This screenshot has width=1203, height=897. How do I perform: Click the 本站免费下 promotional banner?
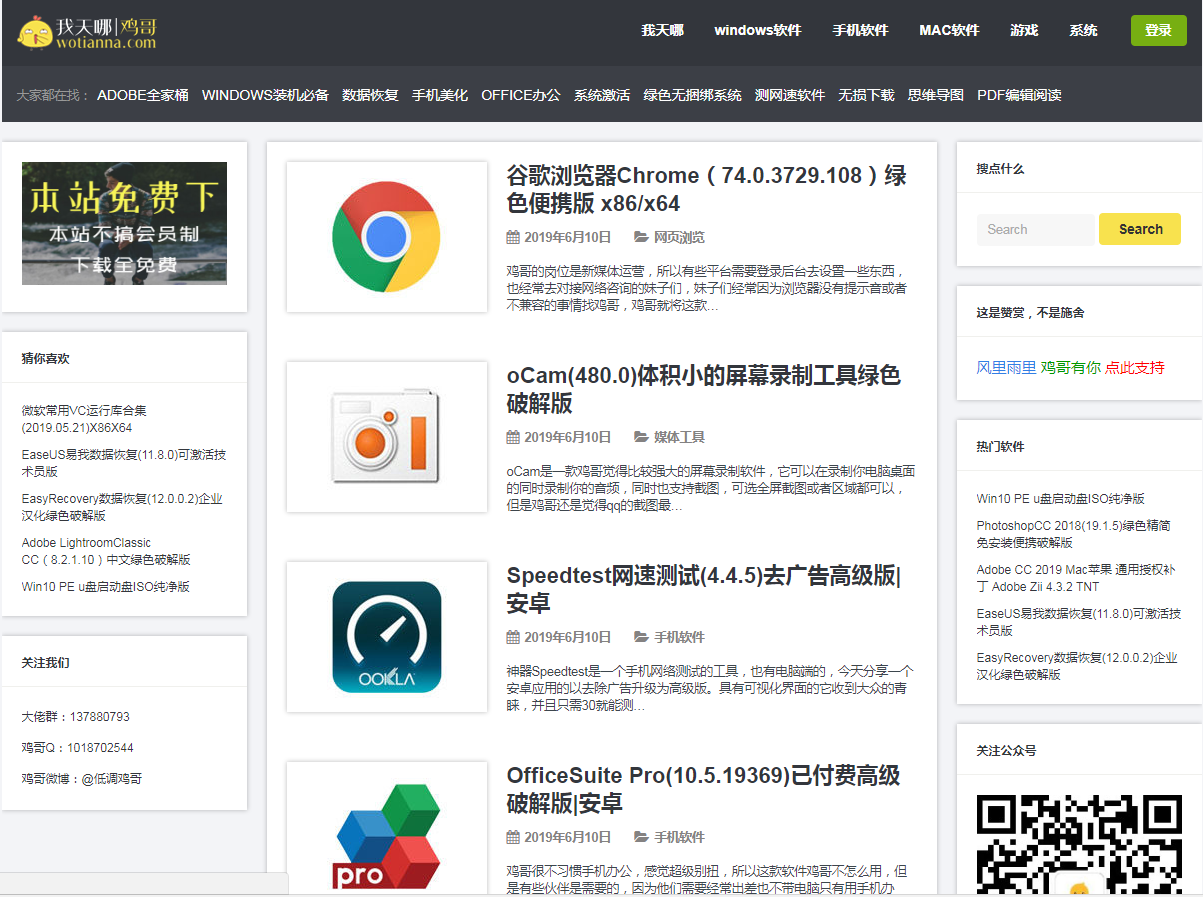click(x=124, y=222)
